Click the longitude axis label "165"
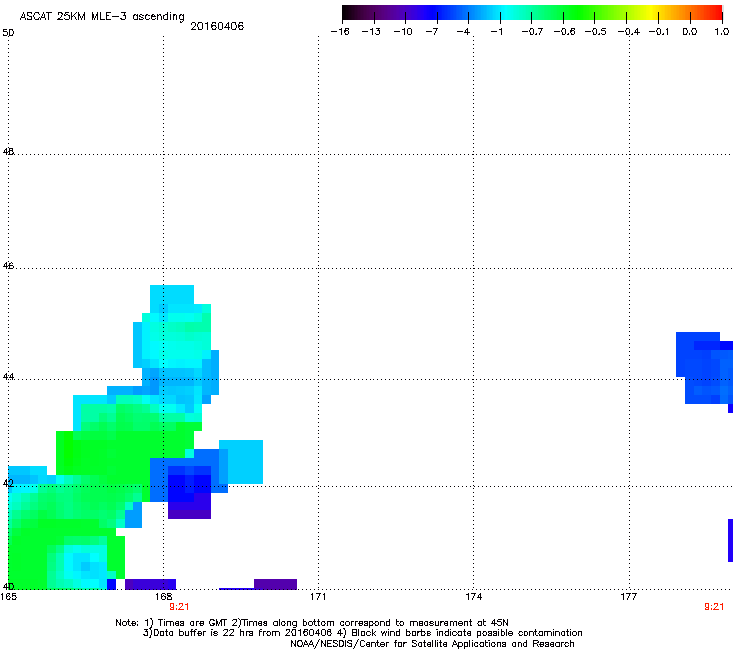The height and width of the screenshot is (650, 740). click(8, 597)
